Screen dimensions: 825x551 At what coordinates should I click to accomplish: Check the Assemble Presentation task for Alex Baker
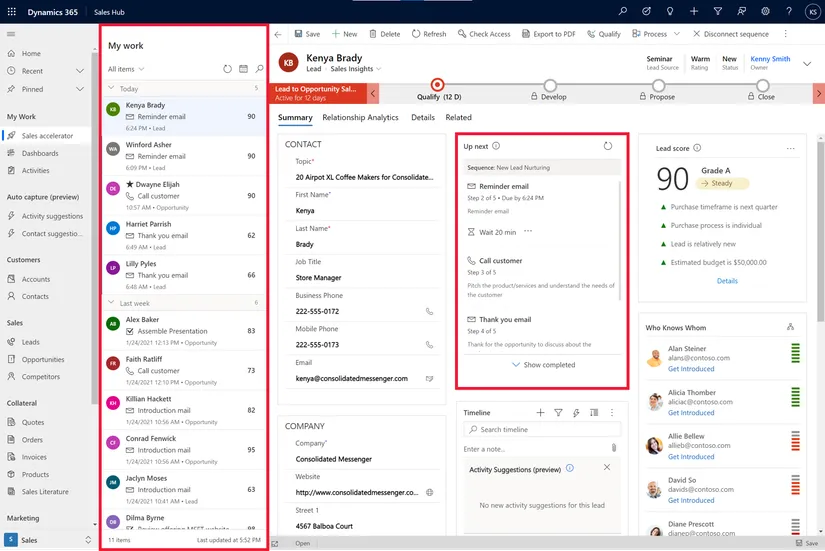pos(130,331)
